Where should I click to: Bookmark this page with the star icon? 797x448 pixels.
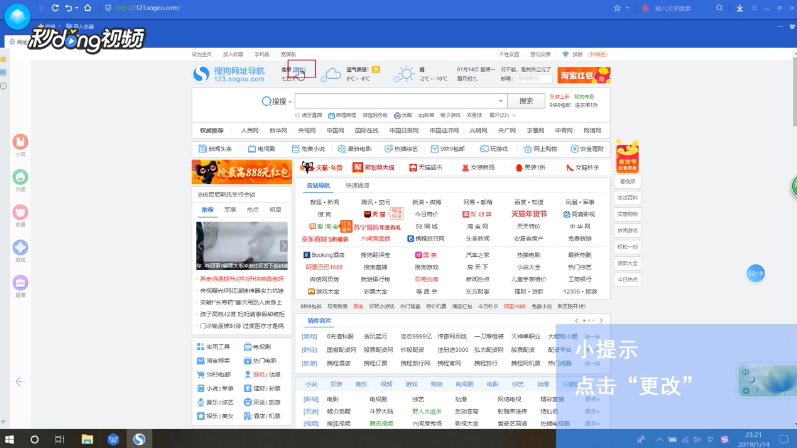click(x=617, y=8)
